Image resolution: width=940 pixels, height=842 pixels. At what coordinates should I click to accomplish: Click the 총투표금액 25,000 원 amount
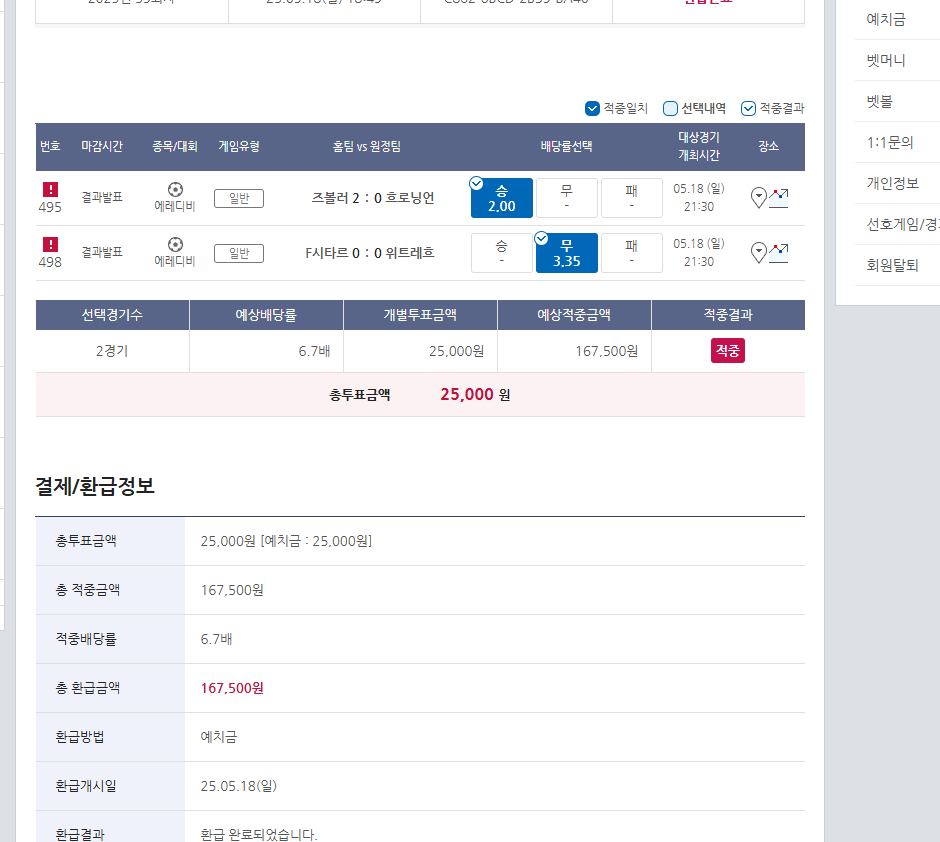coord(475,394)
